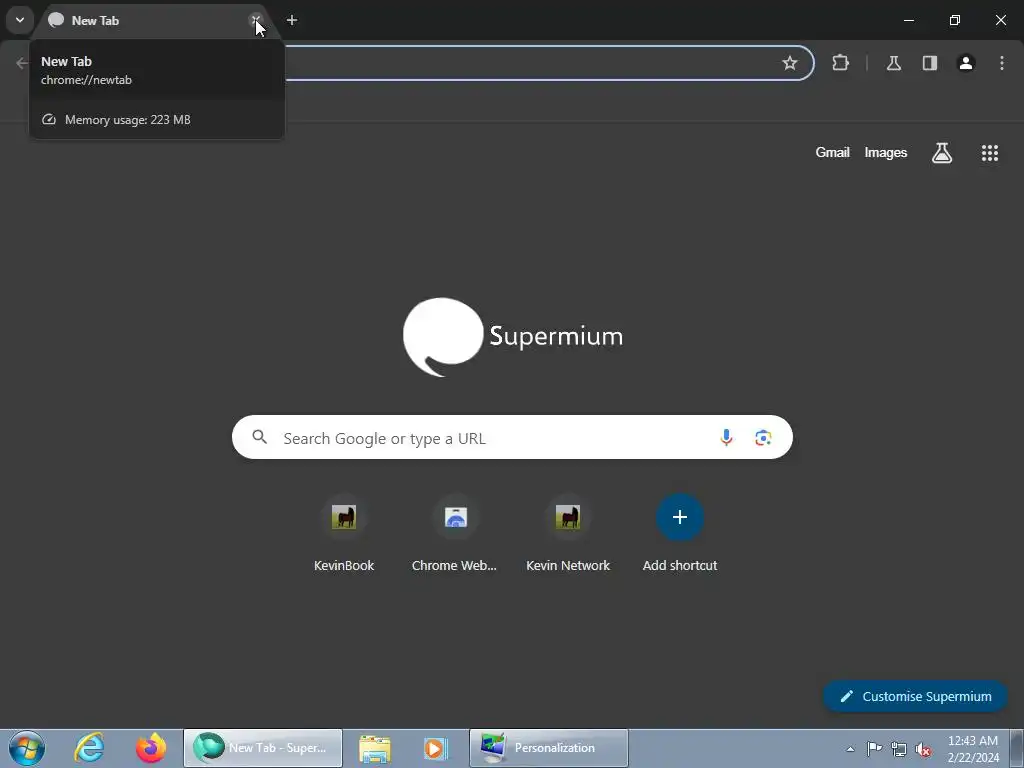Open the profile avatar menu
The height and width of the screenshot is (768, 1024).
966,63
